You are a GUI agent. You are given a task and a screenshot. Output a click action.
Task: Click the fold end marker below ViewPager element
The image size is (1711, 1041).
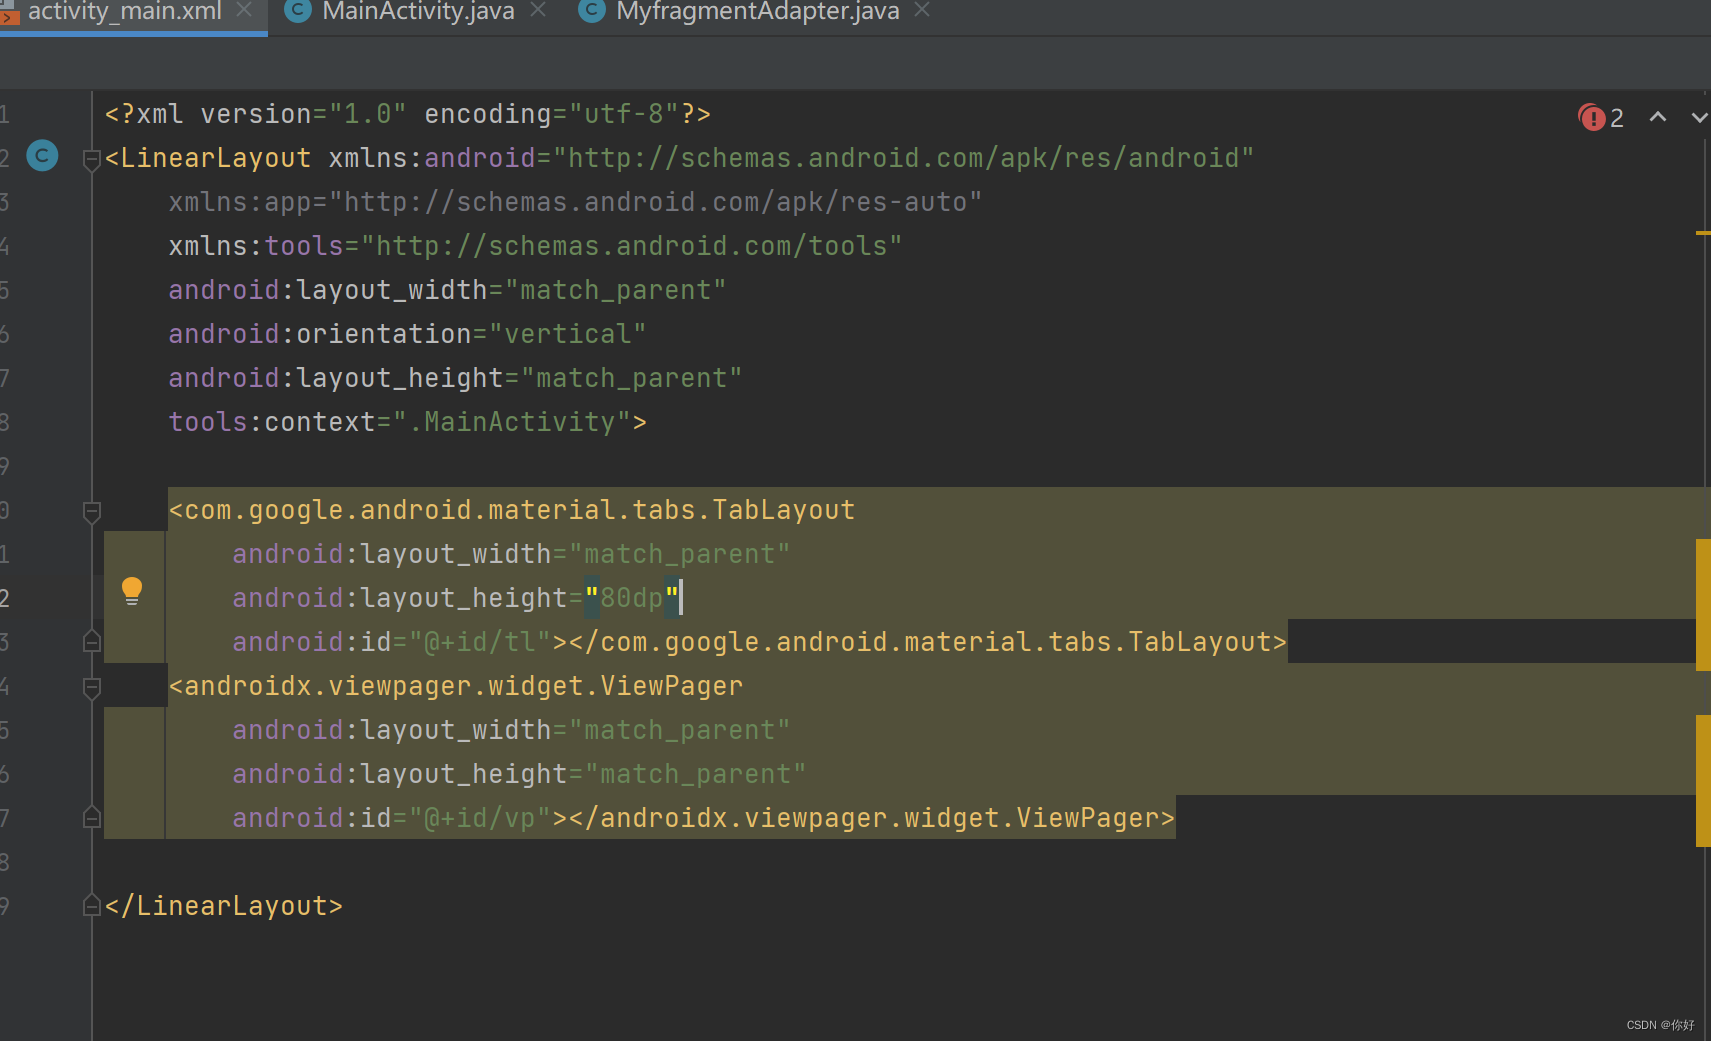(91, 817)
